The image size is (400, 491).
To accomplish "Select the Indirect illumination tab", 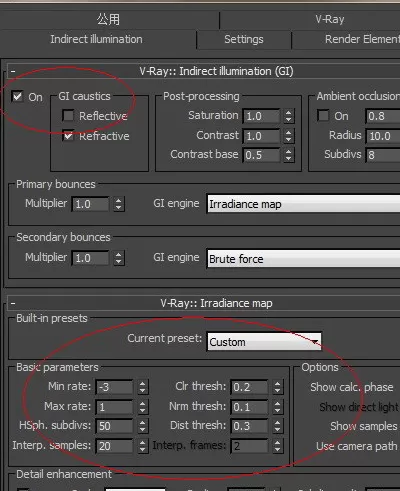I will pos(97,39).
